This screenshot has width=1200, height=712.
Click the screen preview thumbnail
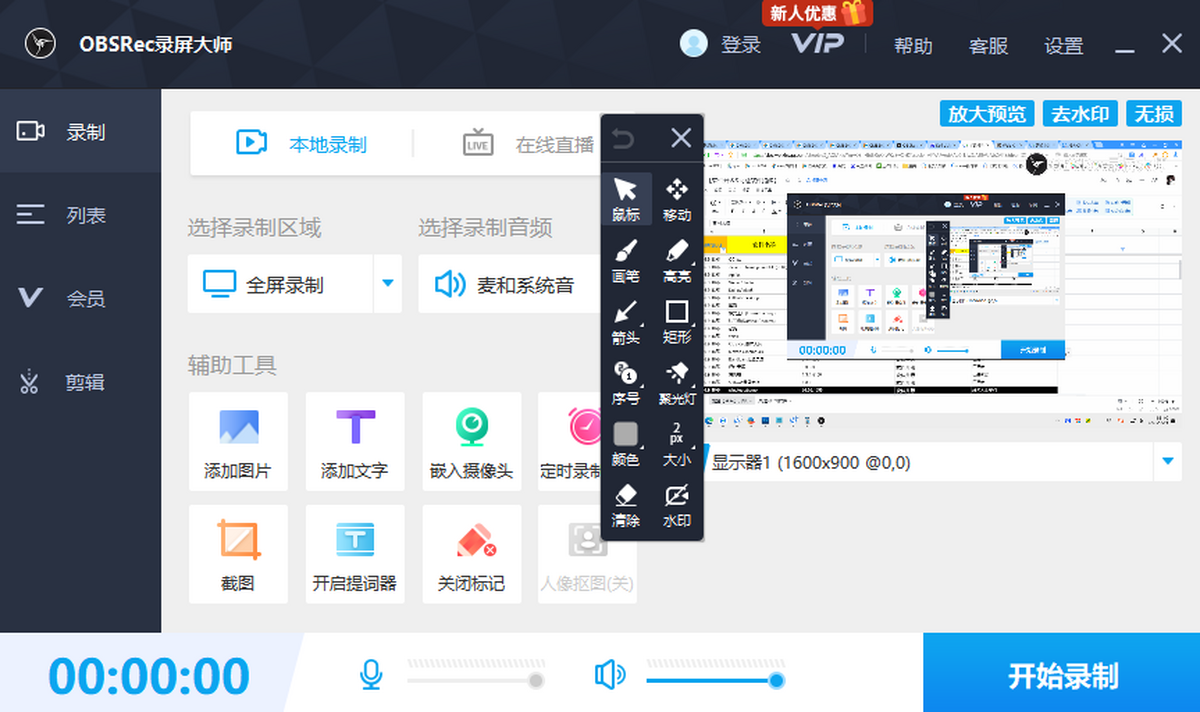pos(942,283)
